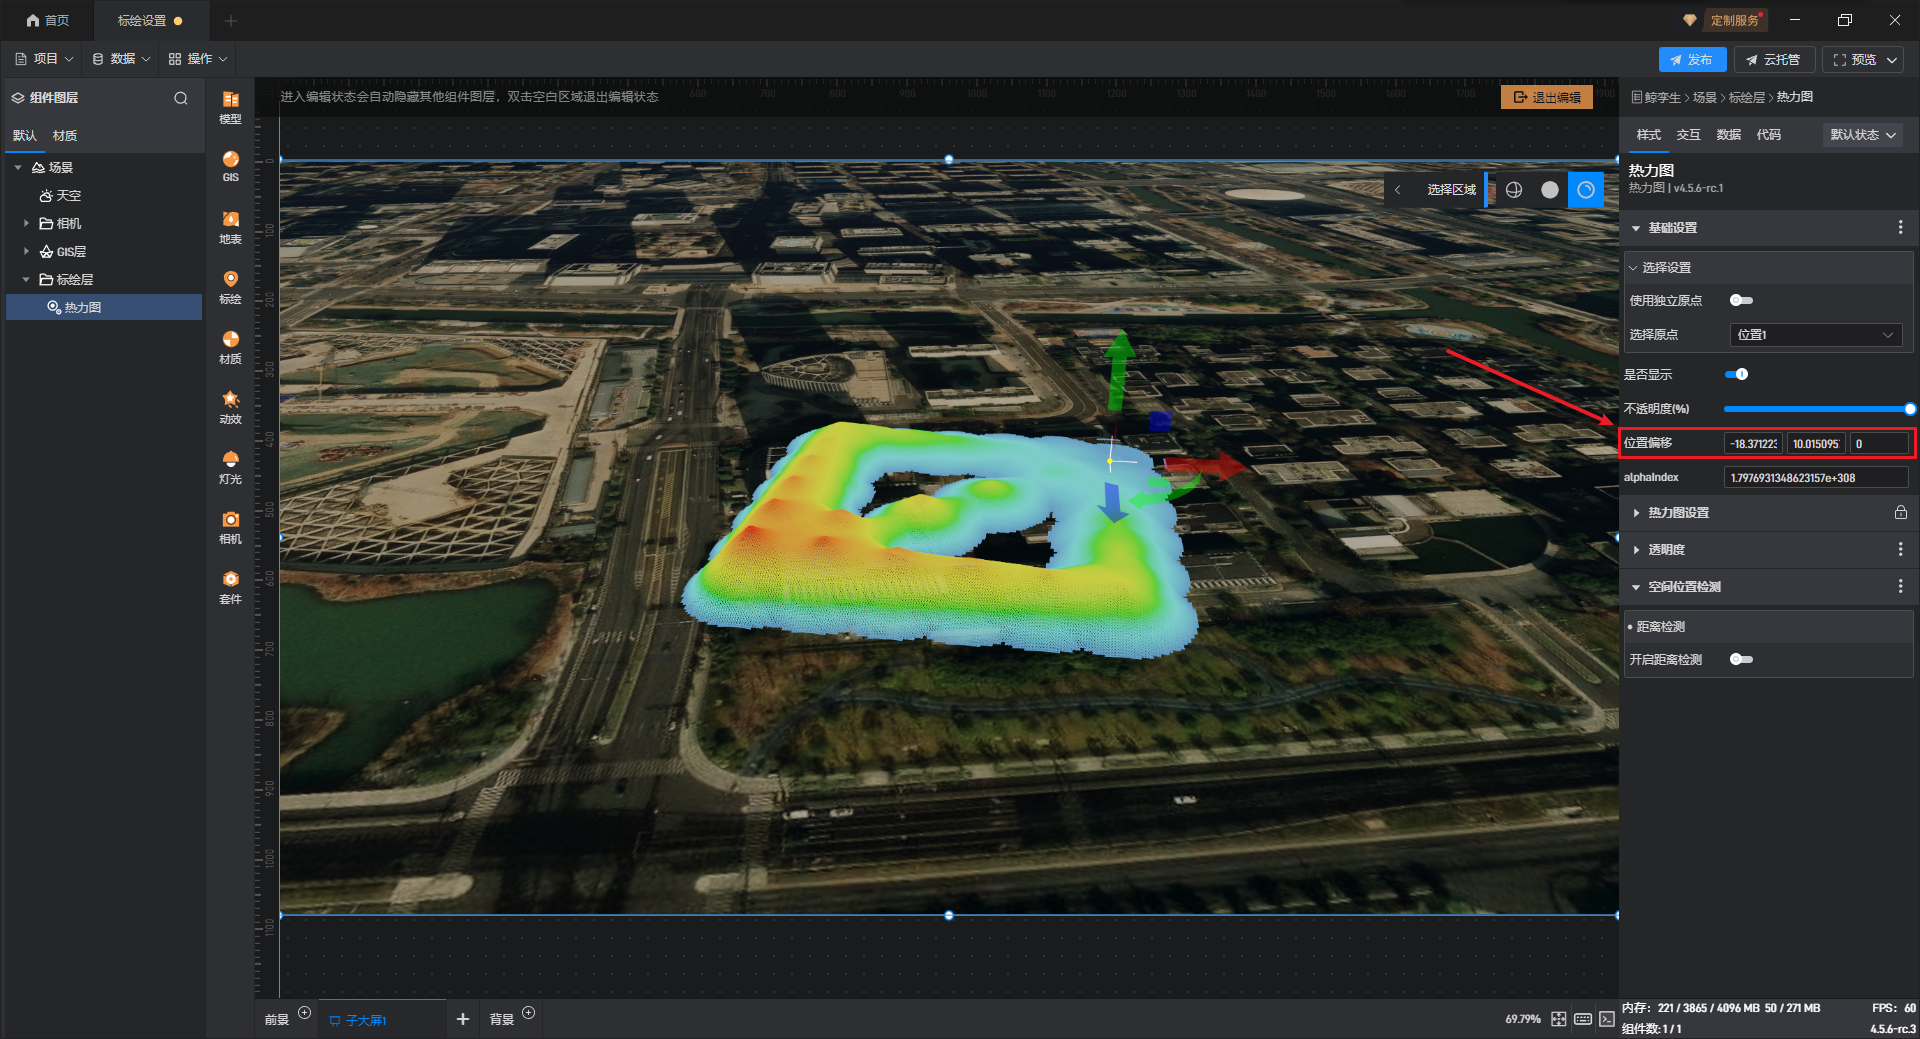This screenshot has width=1920, height=1039.
Task: Click the highlighted blue circle region tool
Action: coord(1586,190)
